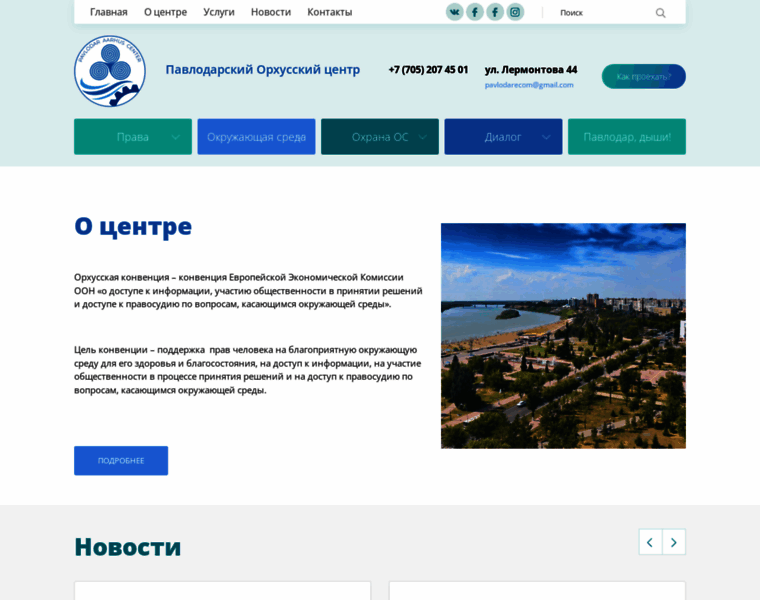Screen dimensions: 760x600
Task: Click the phone number +7 (705) 207 45 01
Action: [x=428, y=70]
